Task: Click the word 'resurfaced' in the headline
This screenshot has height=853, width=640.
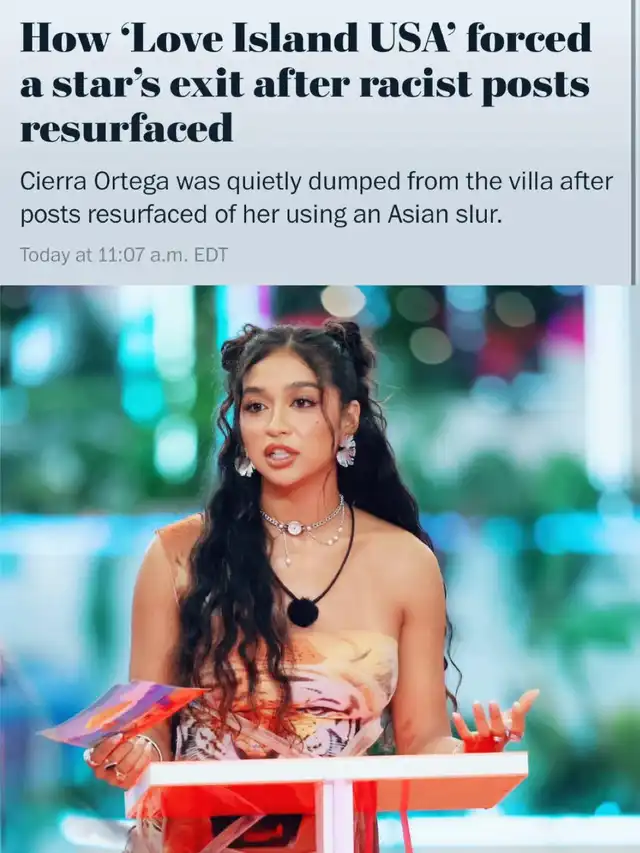Action: 127,128
